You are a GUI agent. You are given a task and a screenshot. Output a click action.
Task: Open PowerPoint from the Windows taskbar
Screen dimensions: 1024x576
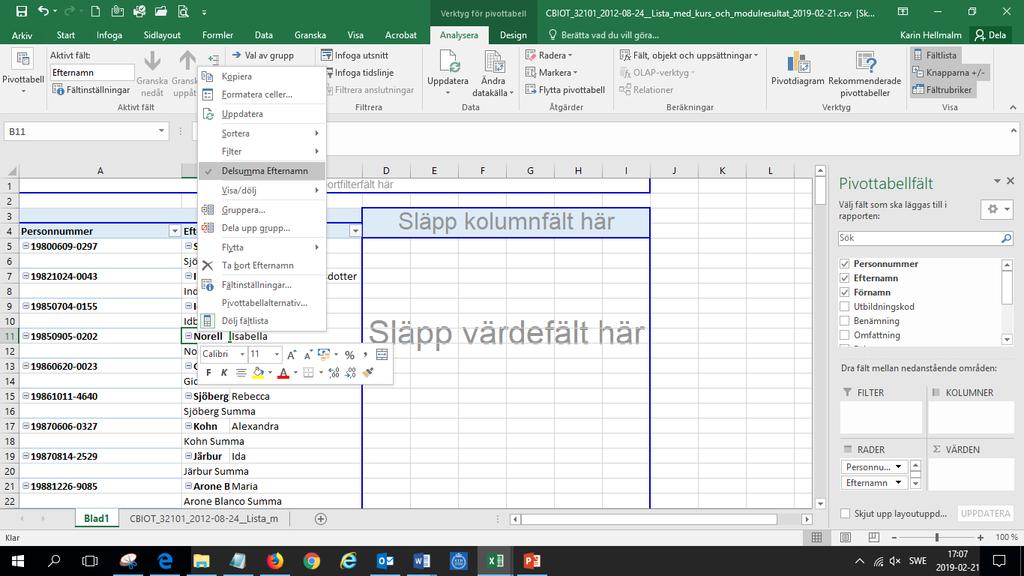pyautogui.click(x=532, y=561)
